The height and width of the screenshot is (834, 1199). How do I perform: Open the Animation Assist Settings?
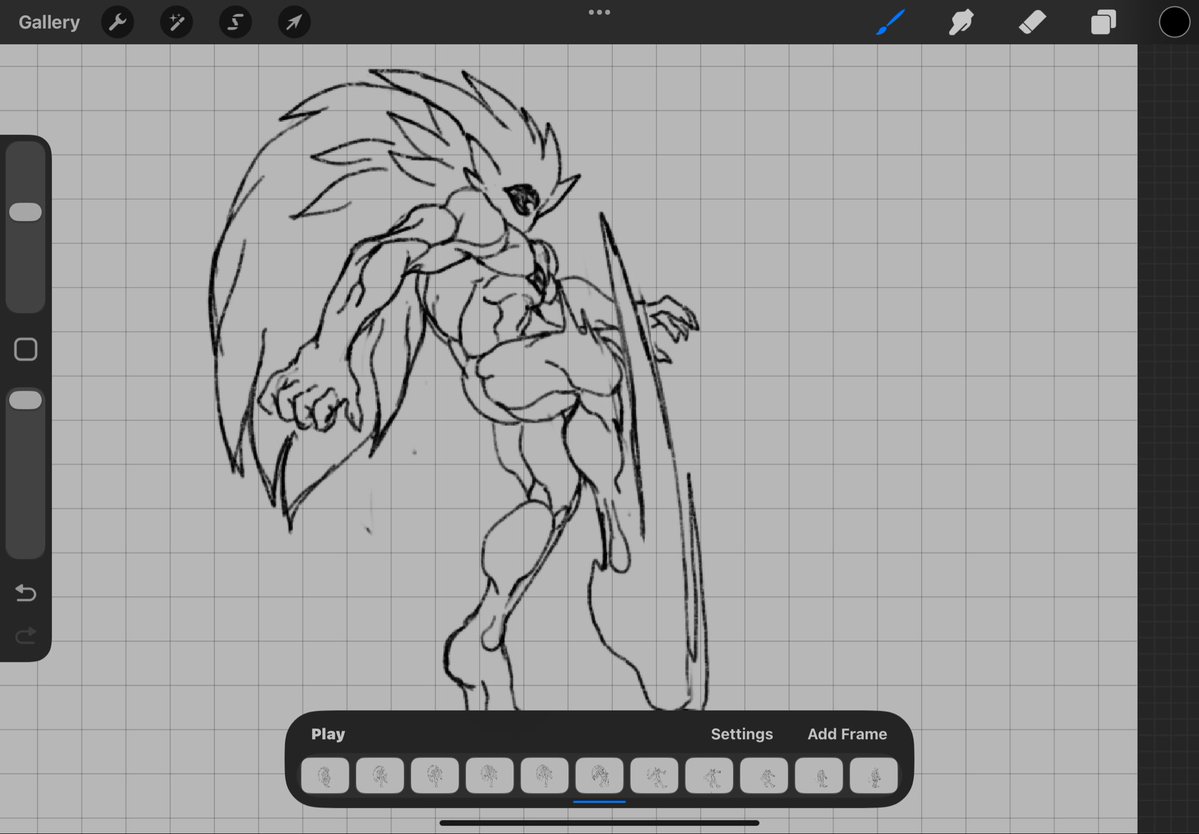pyautogui.click(x=741, y=733)
